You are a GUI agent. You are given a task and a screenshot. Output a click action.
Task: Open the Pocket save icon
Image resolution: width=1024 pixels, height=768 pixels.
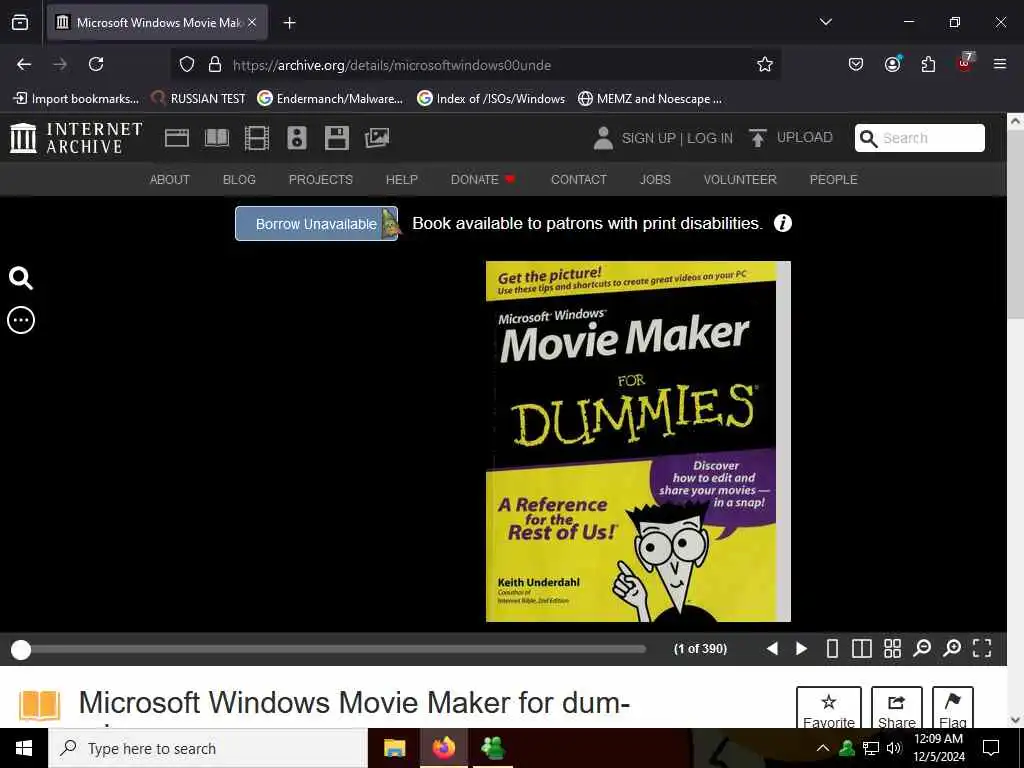pos(856,64)
